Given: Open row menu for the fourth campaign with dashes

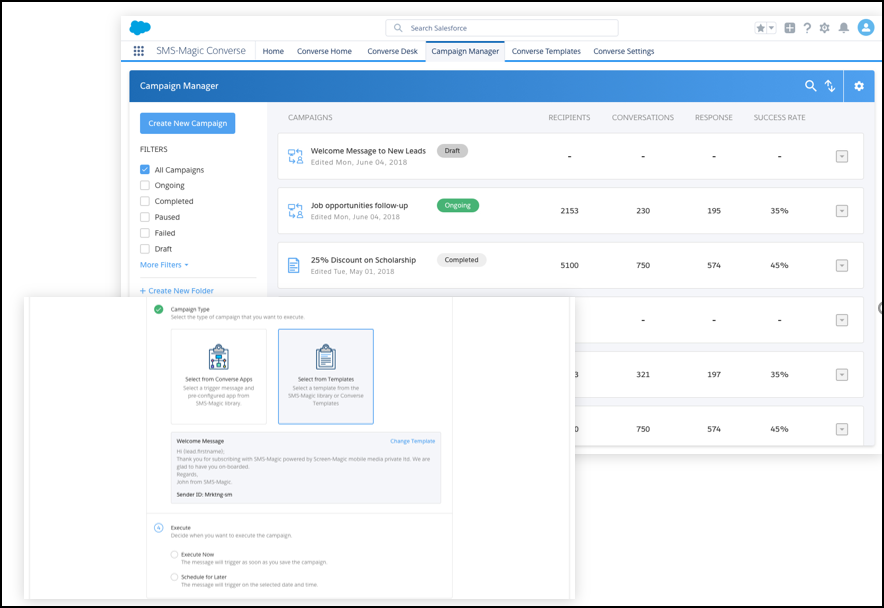Looking at the screenshot, I should pos(842,320).
